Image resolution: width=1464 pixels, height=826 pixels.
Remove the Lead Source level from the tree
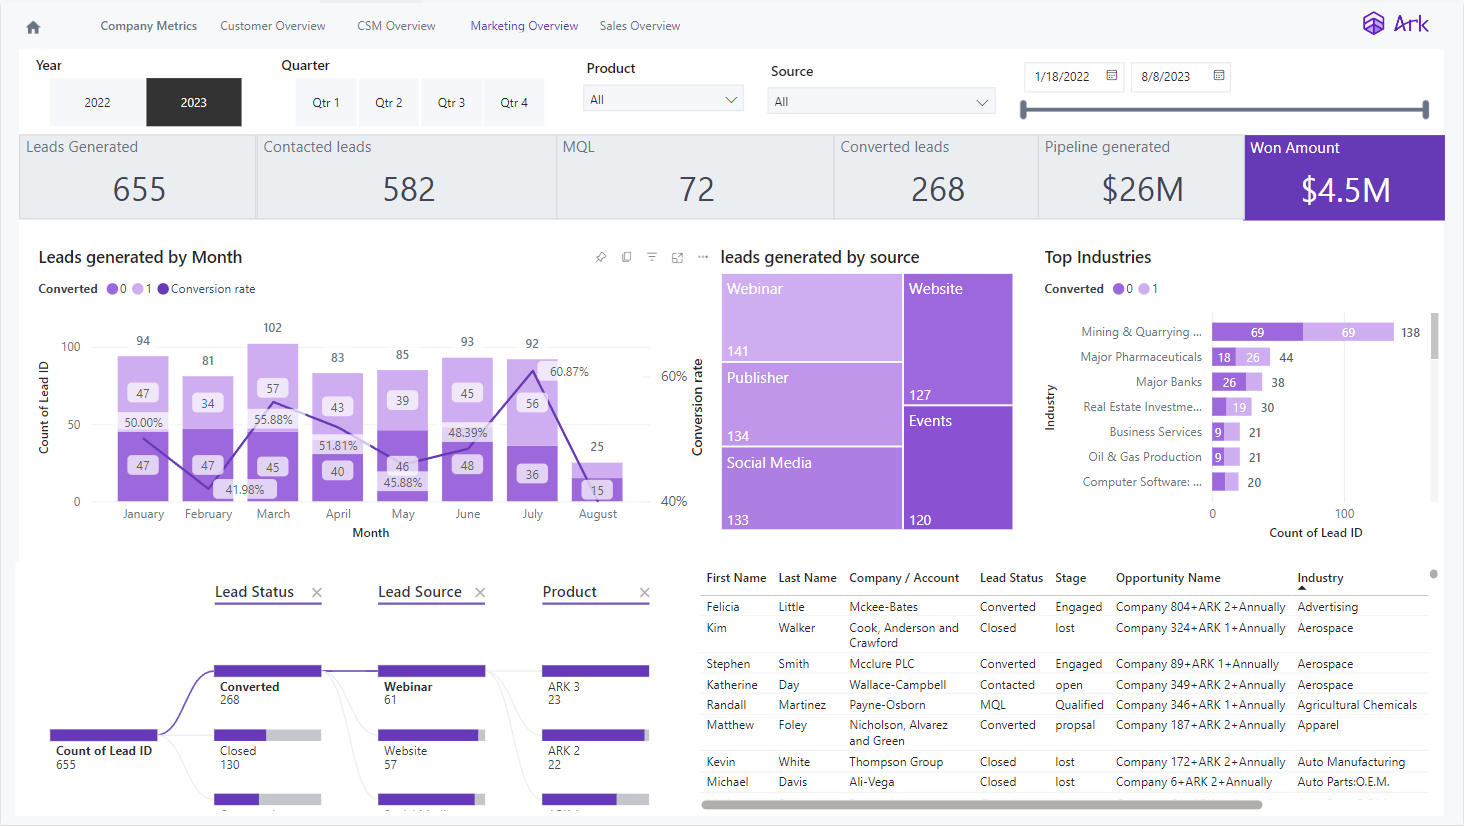tap(480, 592)
